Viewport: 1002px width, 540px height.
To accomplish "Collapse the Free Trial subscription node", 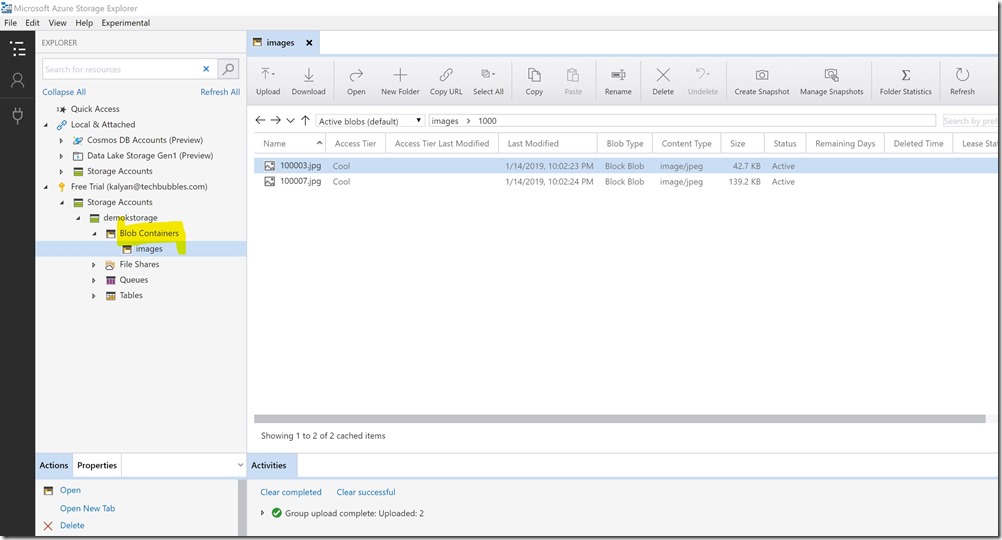I will click(45, 187).
